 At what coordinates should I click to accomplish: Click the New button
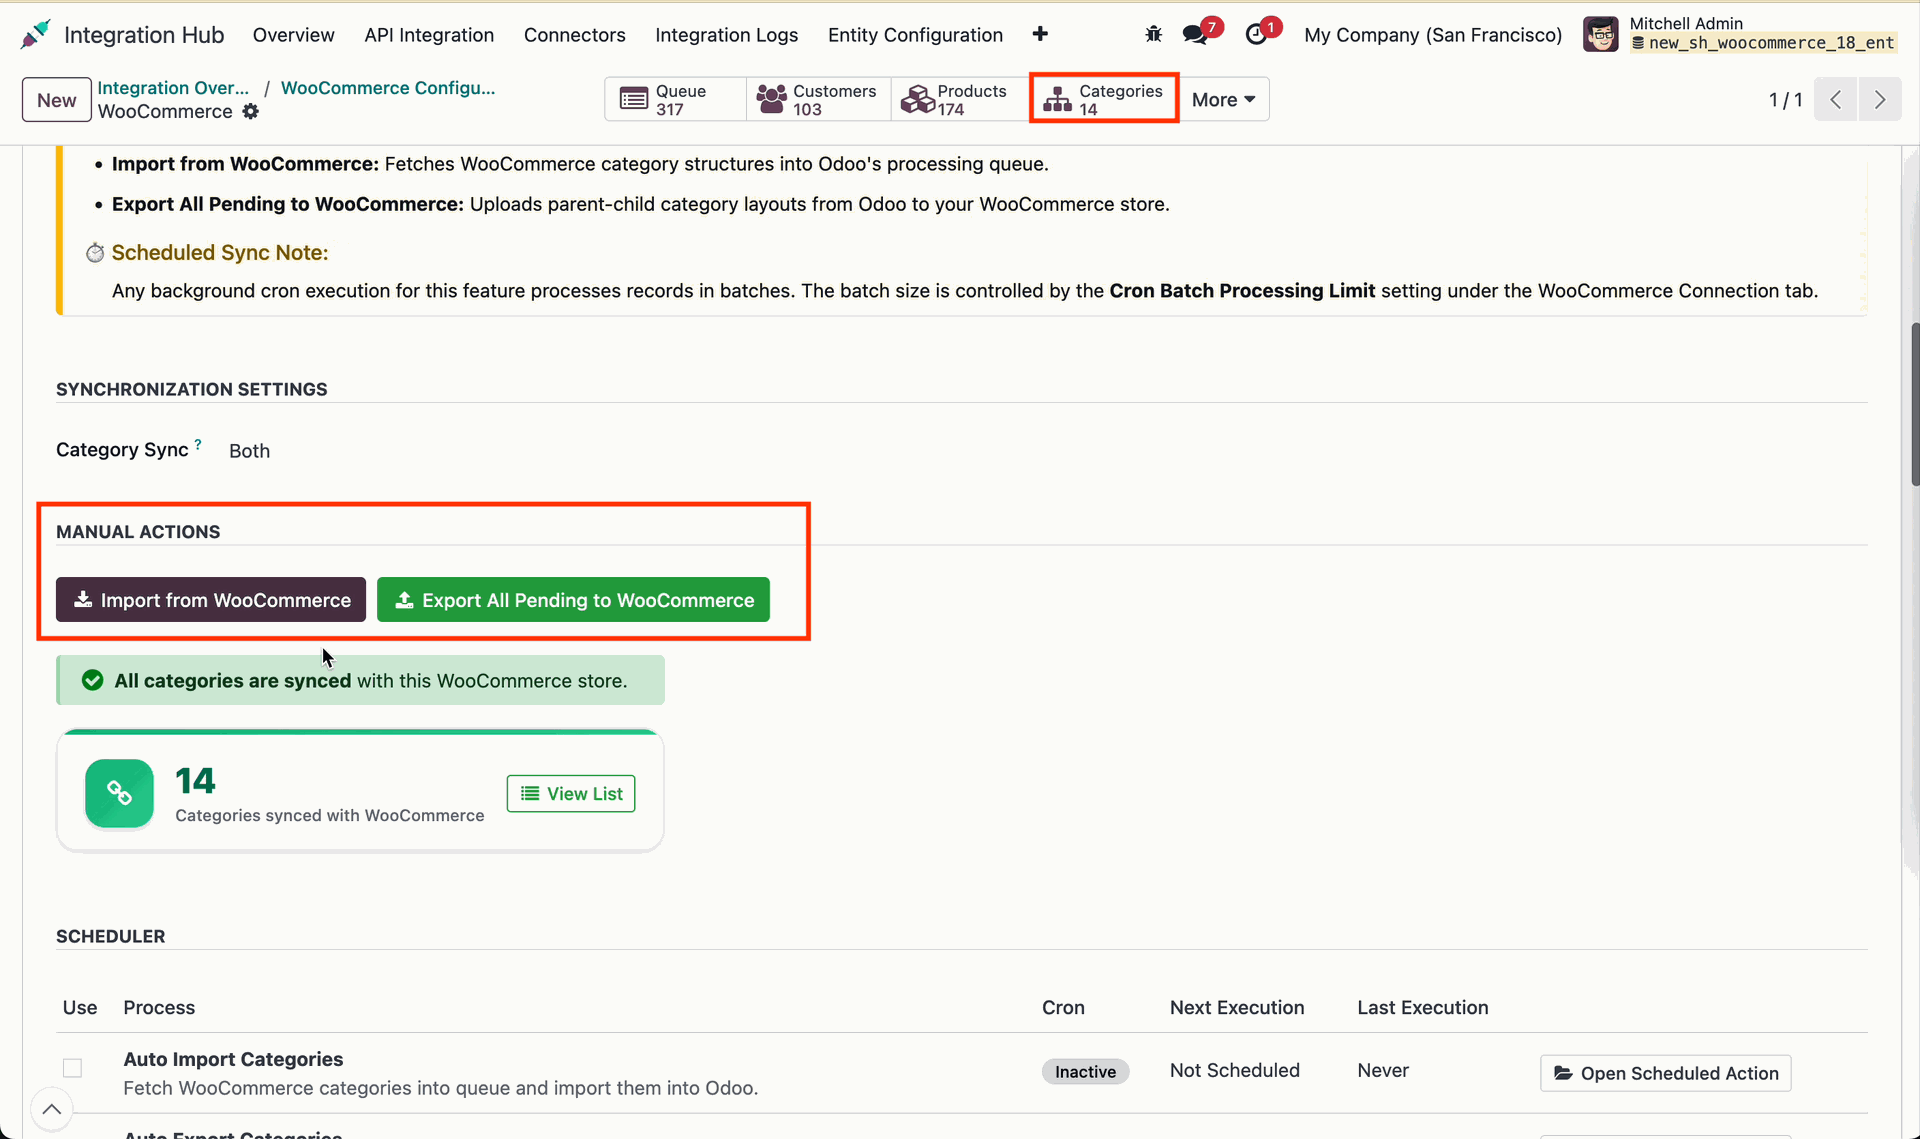(x=57, y=100)
